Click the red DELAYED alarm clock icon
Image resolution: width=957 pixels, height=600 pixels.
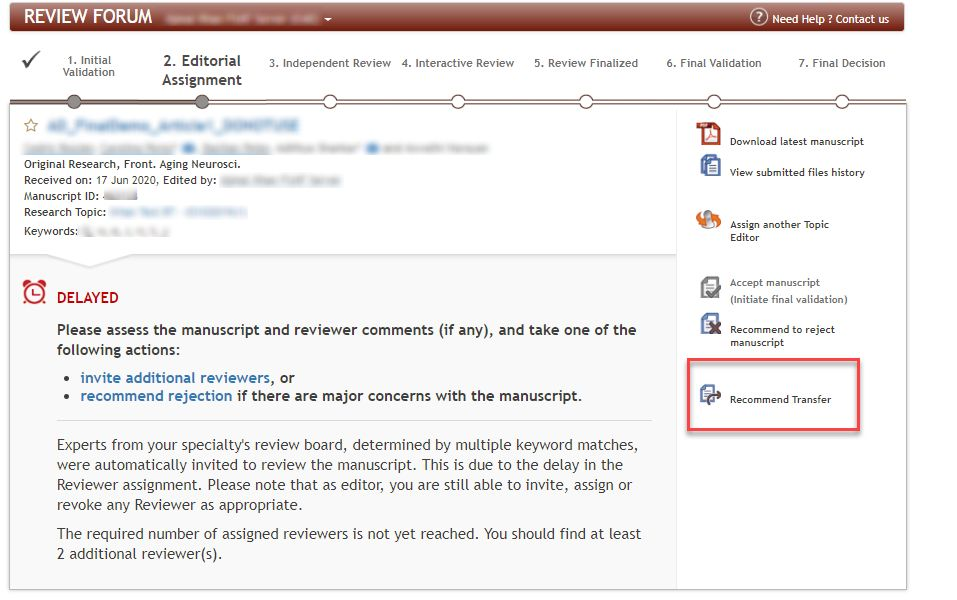tap(35, 292)
